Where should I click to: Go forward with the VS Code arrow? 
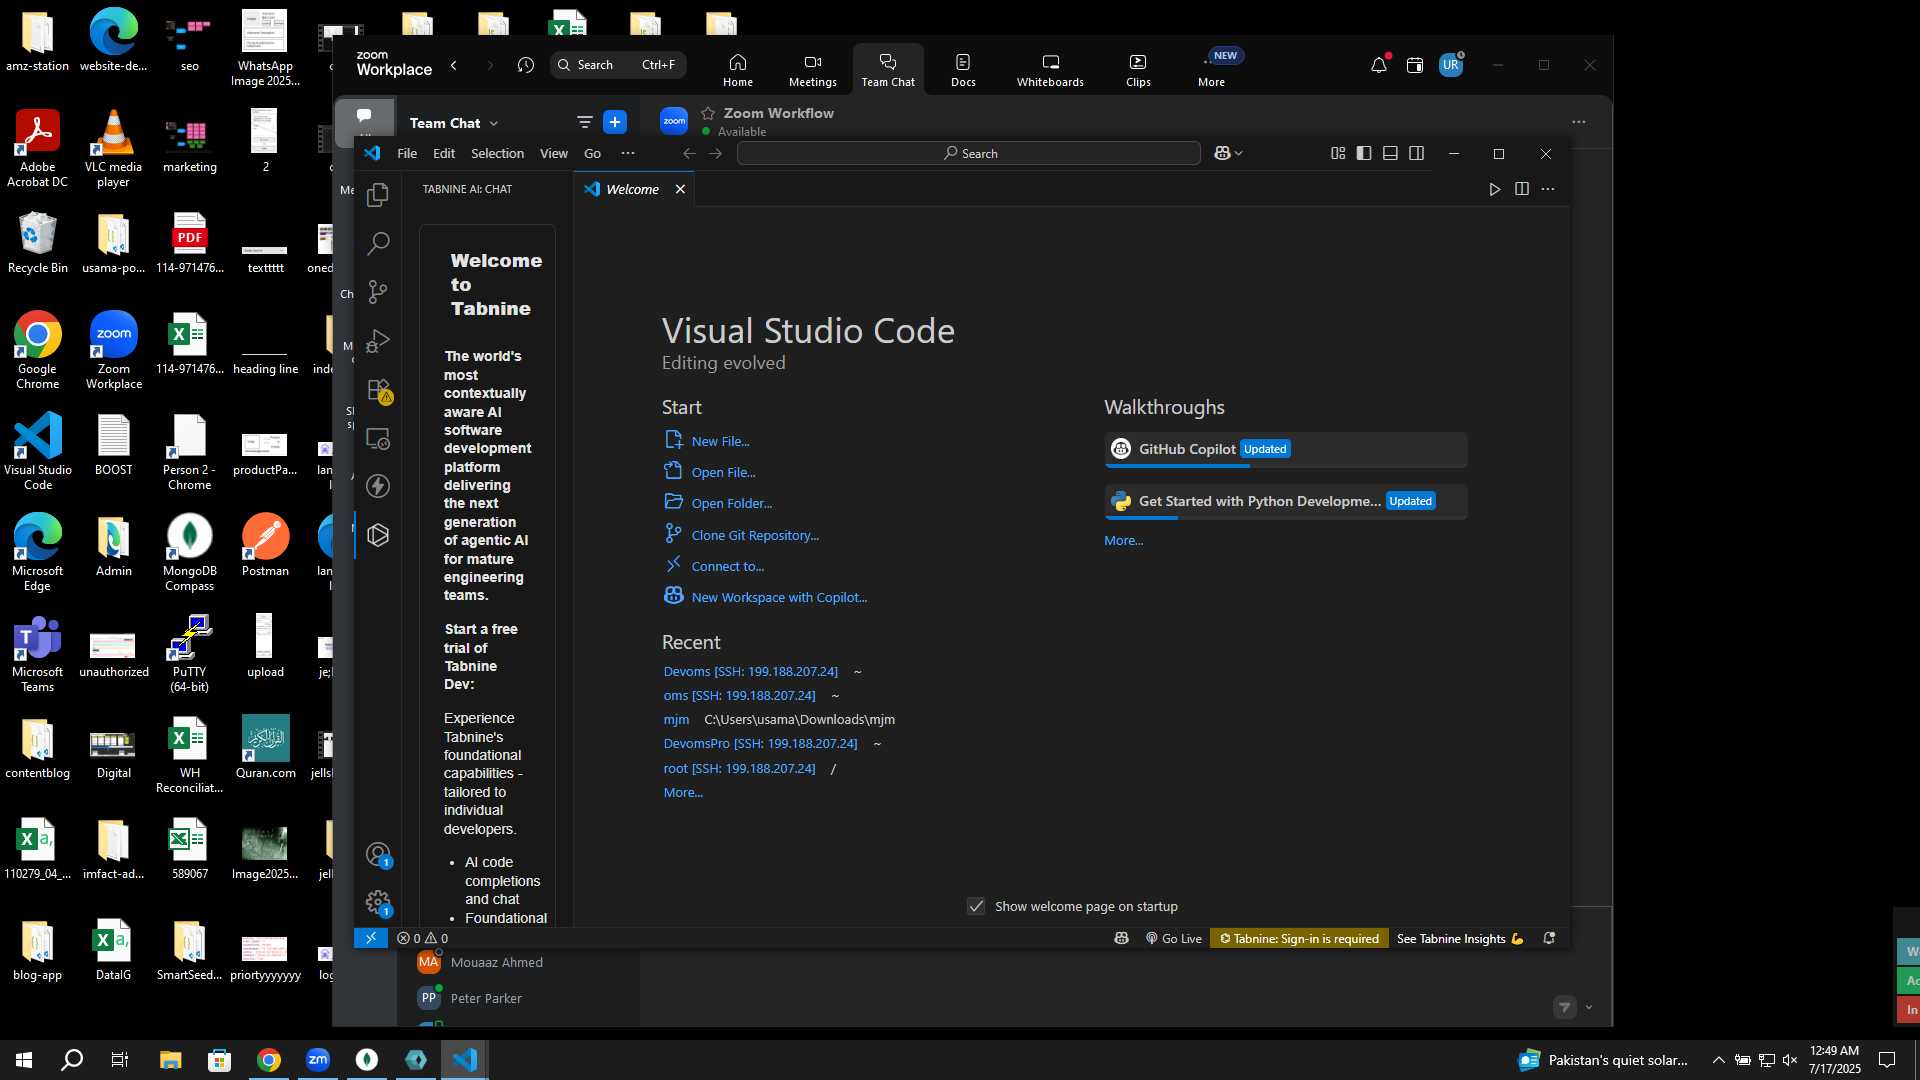coord(715,153)
